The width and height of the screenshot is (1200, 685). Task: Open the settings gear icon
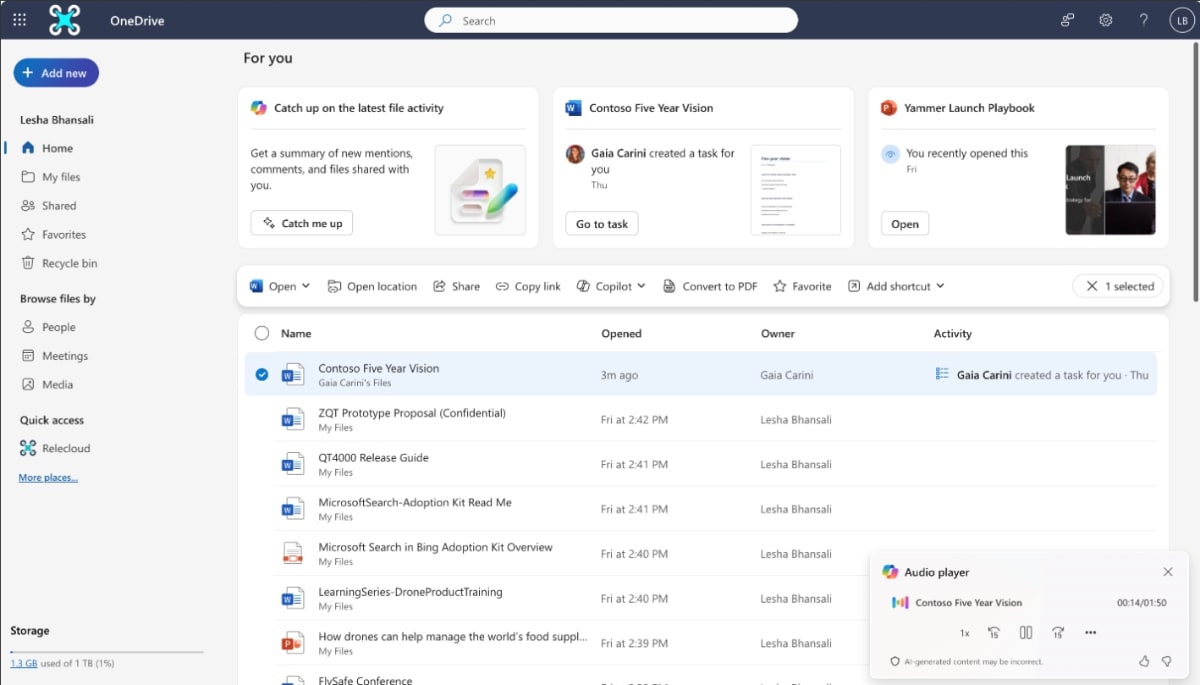click(x=1106, y=20)
